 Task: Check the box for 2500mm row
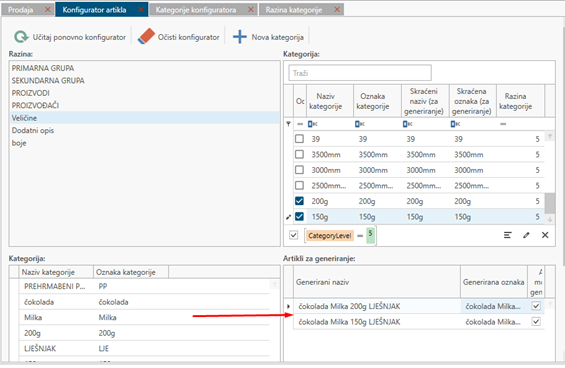(x=299, y=185)
